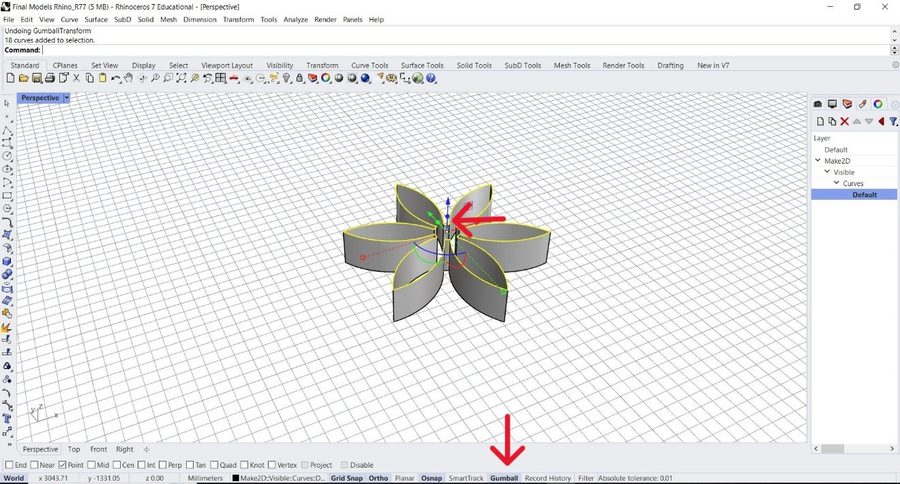This screenshot has height=484, width=900.
Task: Save the model with the disk icon
Action: click(37, 78)
